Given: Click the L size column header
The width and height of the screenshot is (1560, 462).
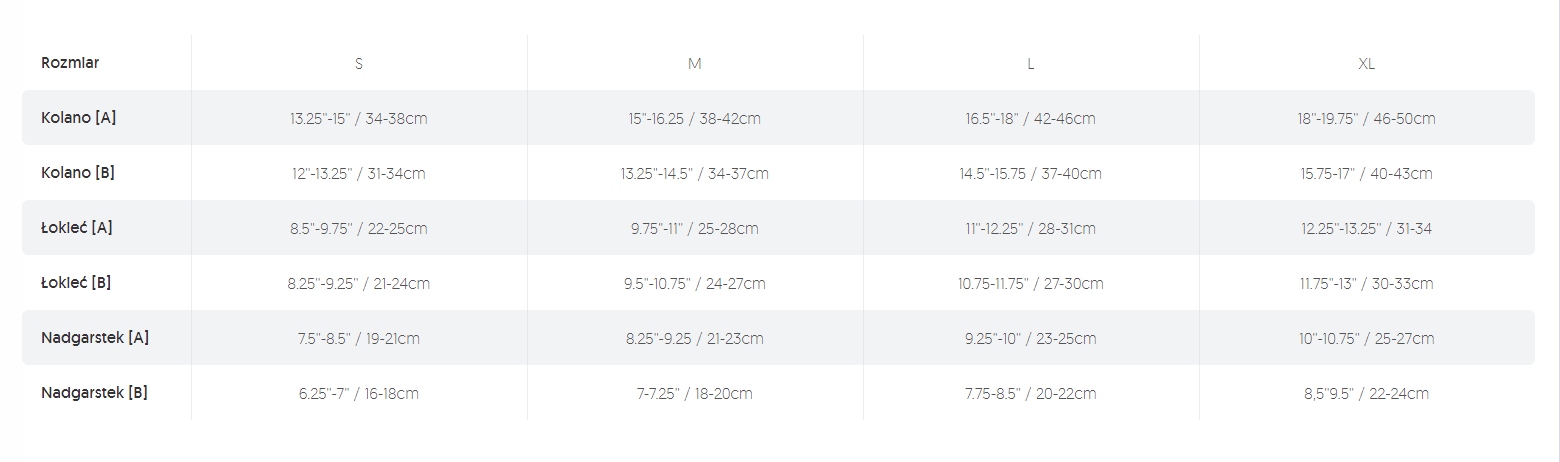Looking at the screenshot, I should tap(1031, 63).
